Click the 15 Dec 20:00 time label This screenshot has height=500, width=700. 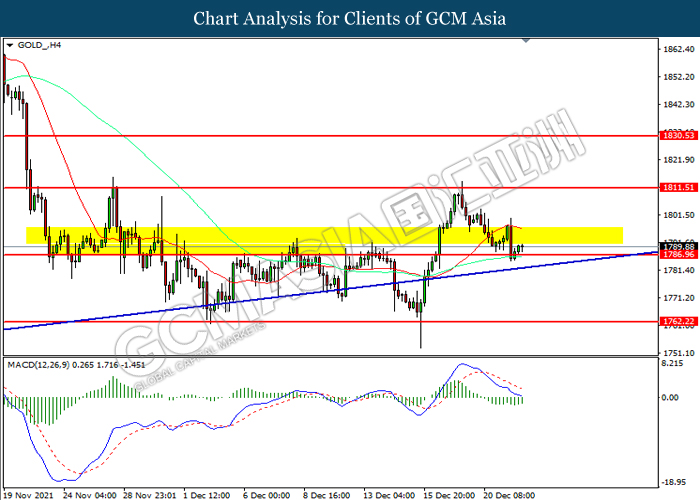[x=449, y=495]
